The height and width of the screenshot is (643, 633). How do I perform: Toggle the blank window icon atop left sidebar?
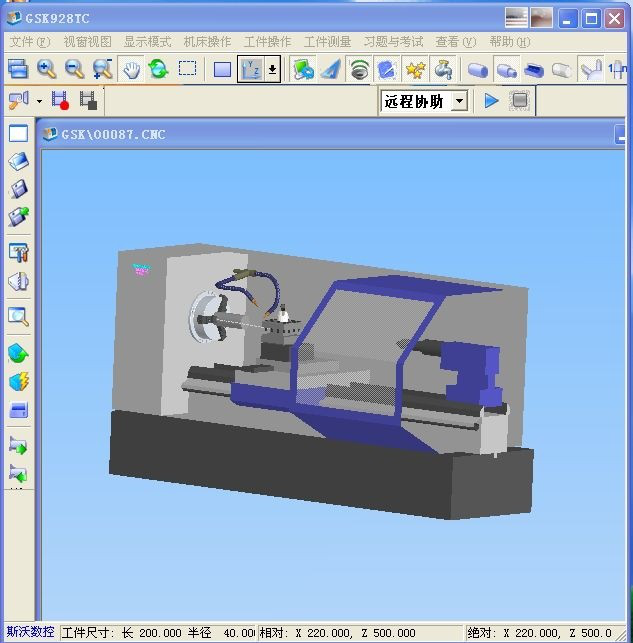[x=18, y=133]
